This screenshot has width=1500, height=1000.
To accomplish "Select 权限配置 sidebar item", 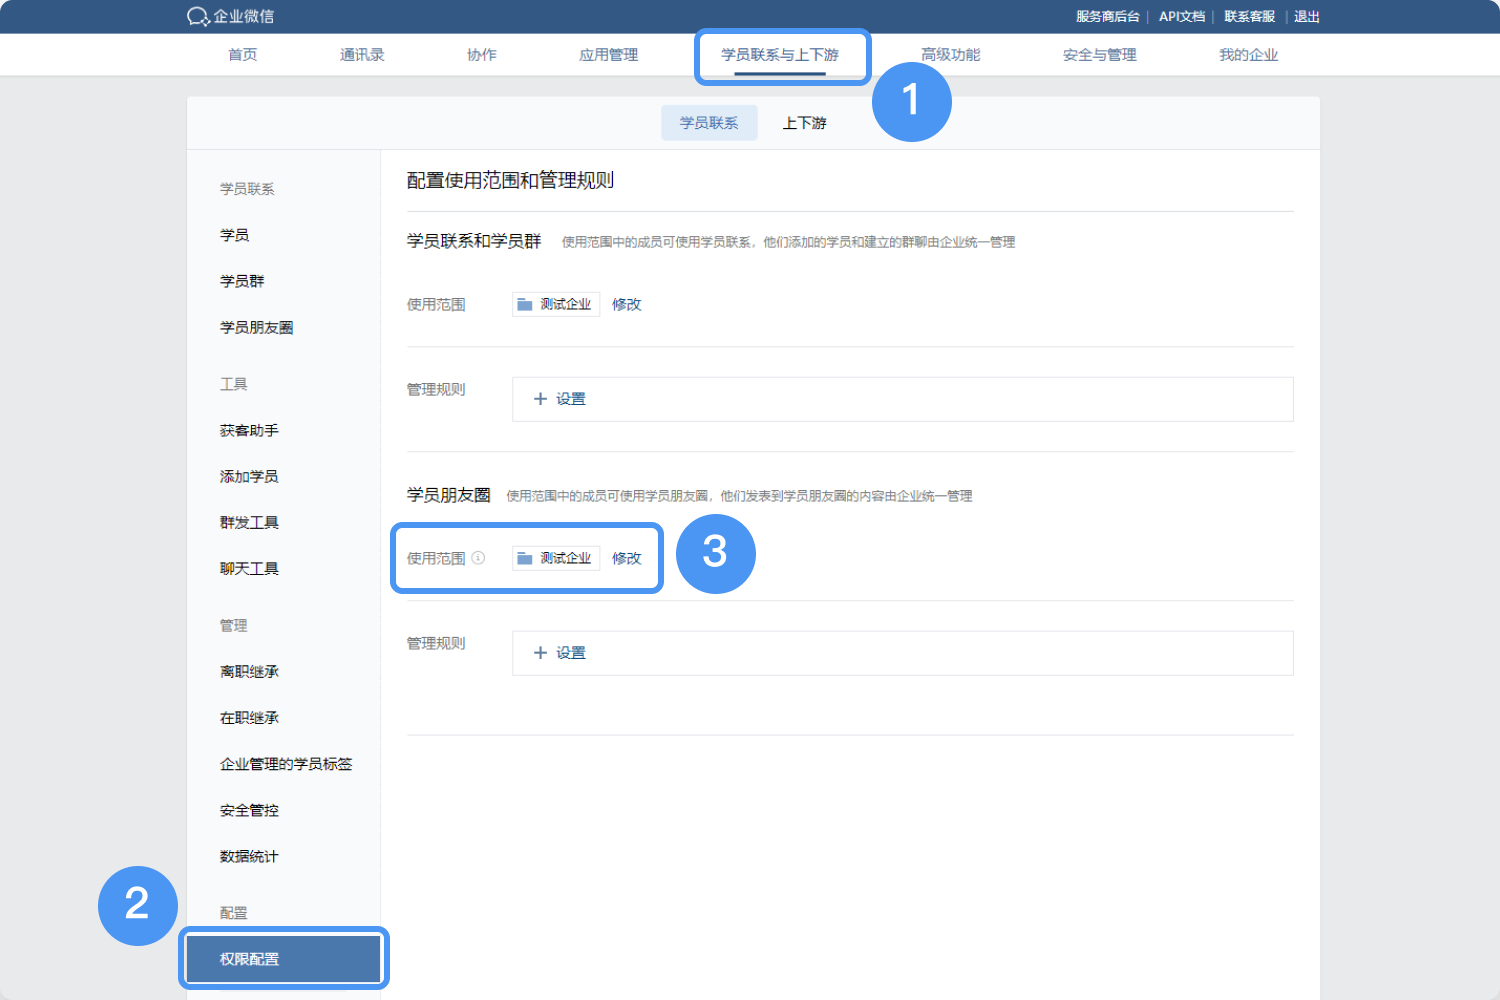I will coord(284,959).
